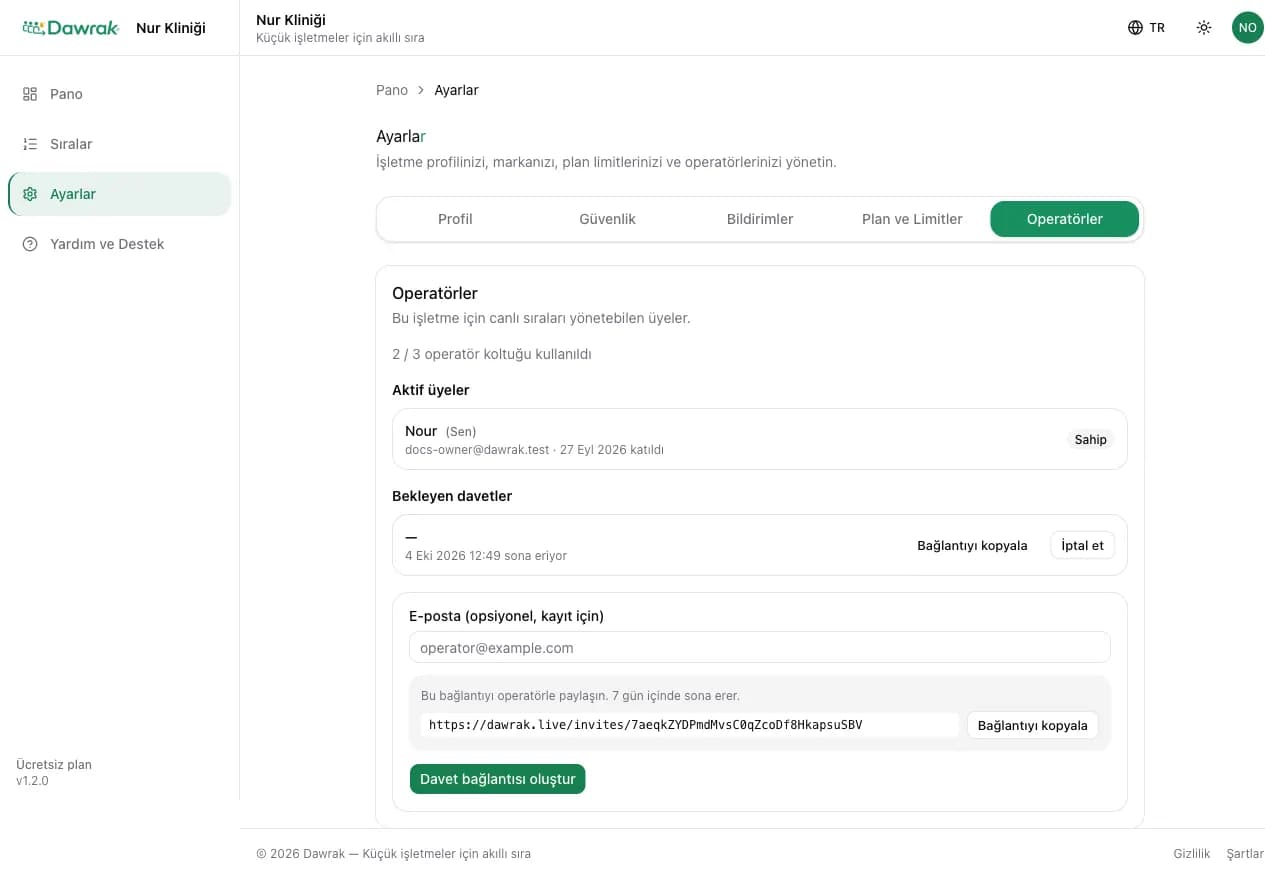
Task: Go to Pano in the sidebar
Action: (x=119, y=94)
